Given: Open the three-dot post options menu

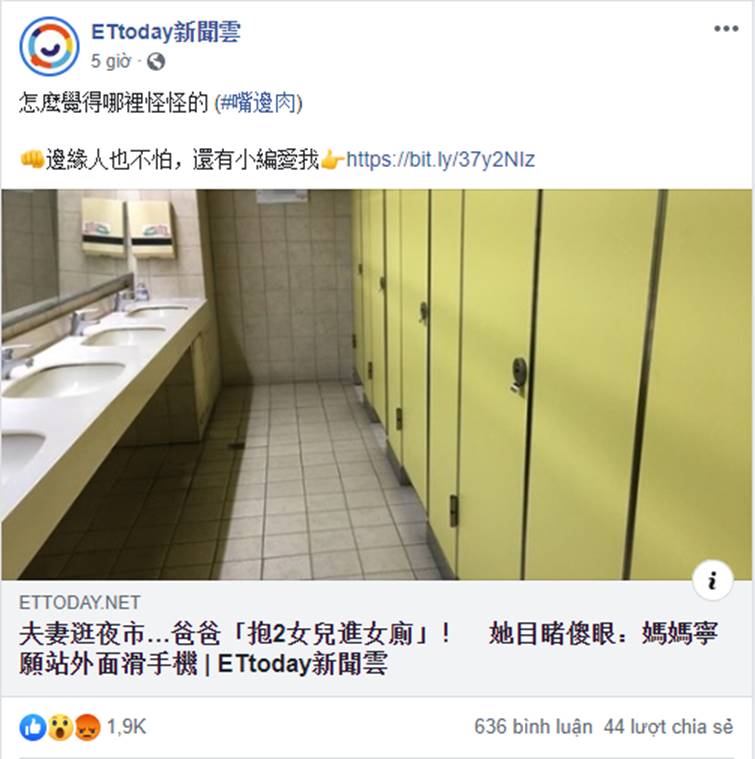Looking at the screenshot, I should (726, 29).
